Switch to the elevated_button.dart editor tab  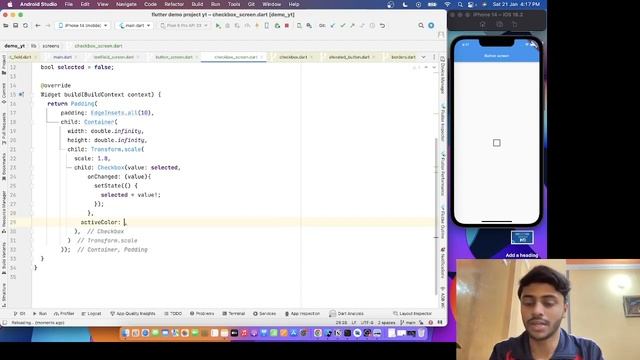click(349, 57)
